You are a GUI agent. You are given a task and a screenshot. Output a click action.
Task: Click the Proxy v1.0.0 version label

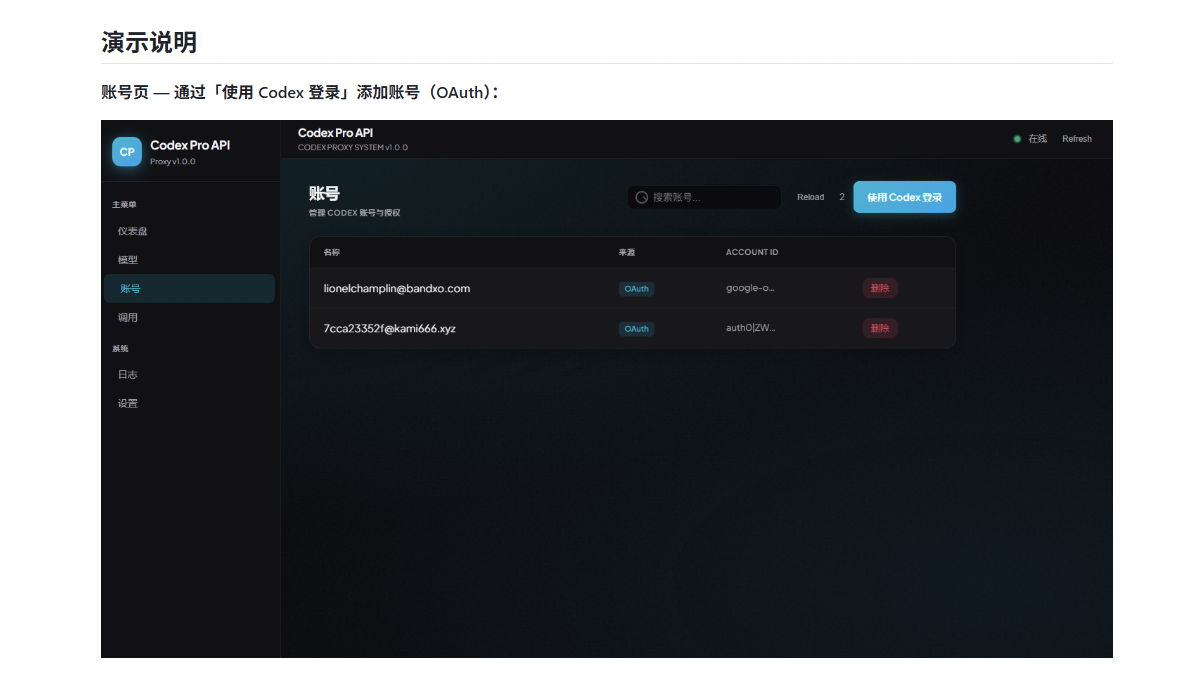click(x=173, y=161)
